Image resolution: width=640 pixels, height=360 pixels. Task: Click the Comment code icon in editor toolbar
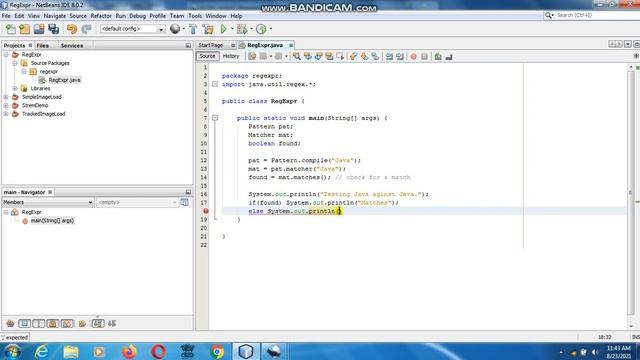(438, 56)
